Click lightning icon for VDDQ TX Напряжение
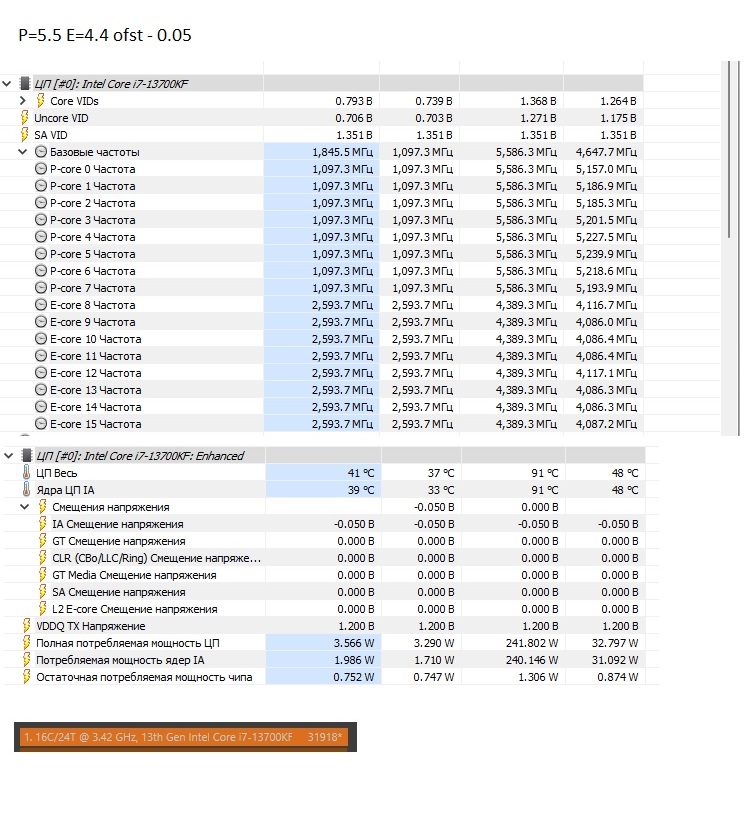 pos(26,626)
